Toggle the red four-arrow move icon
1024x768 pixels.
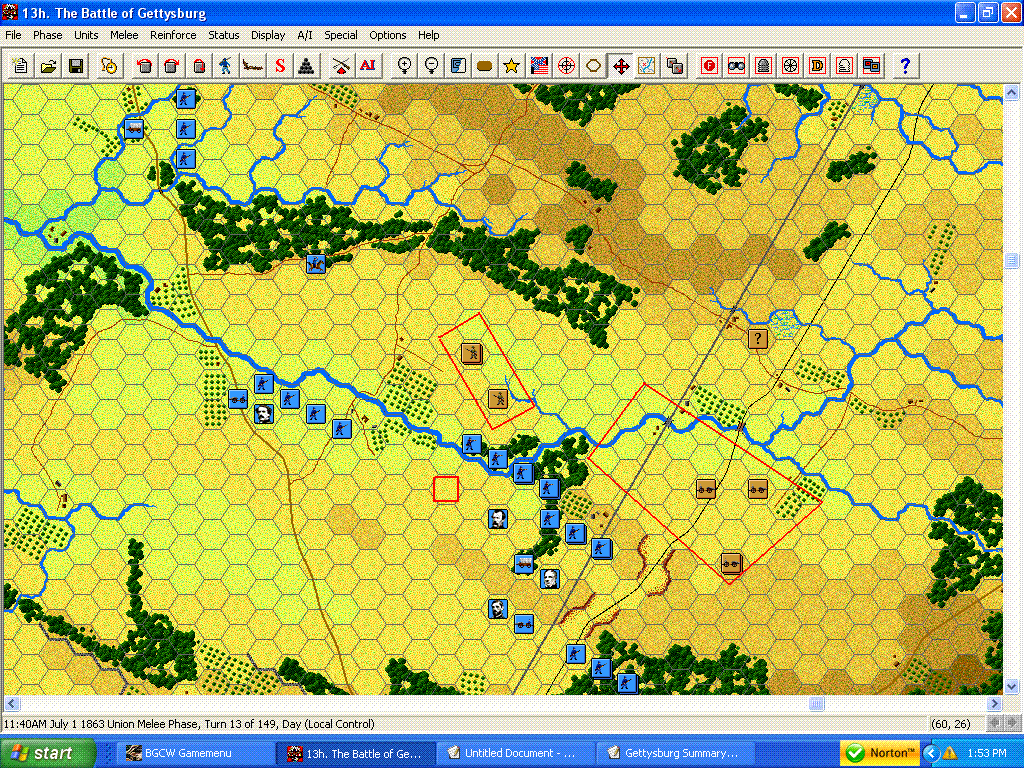(x=620, y=65)
